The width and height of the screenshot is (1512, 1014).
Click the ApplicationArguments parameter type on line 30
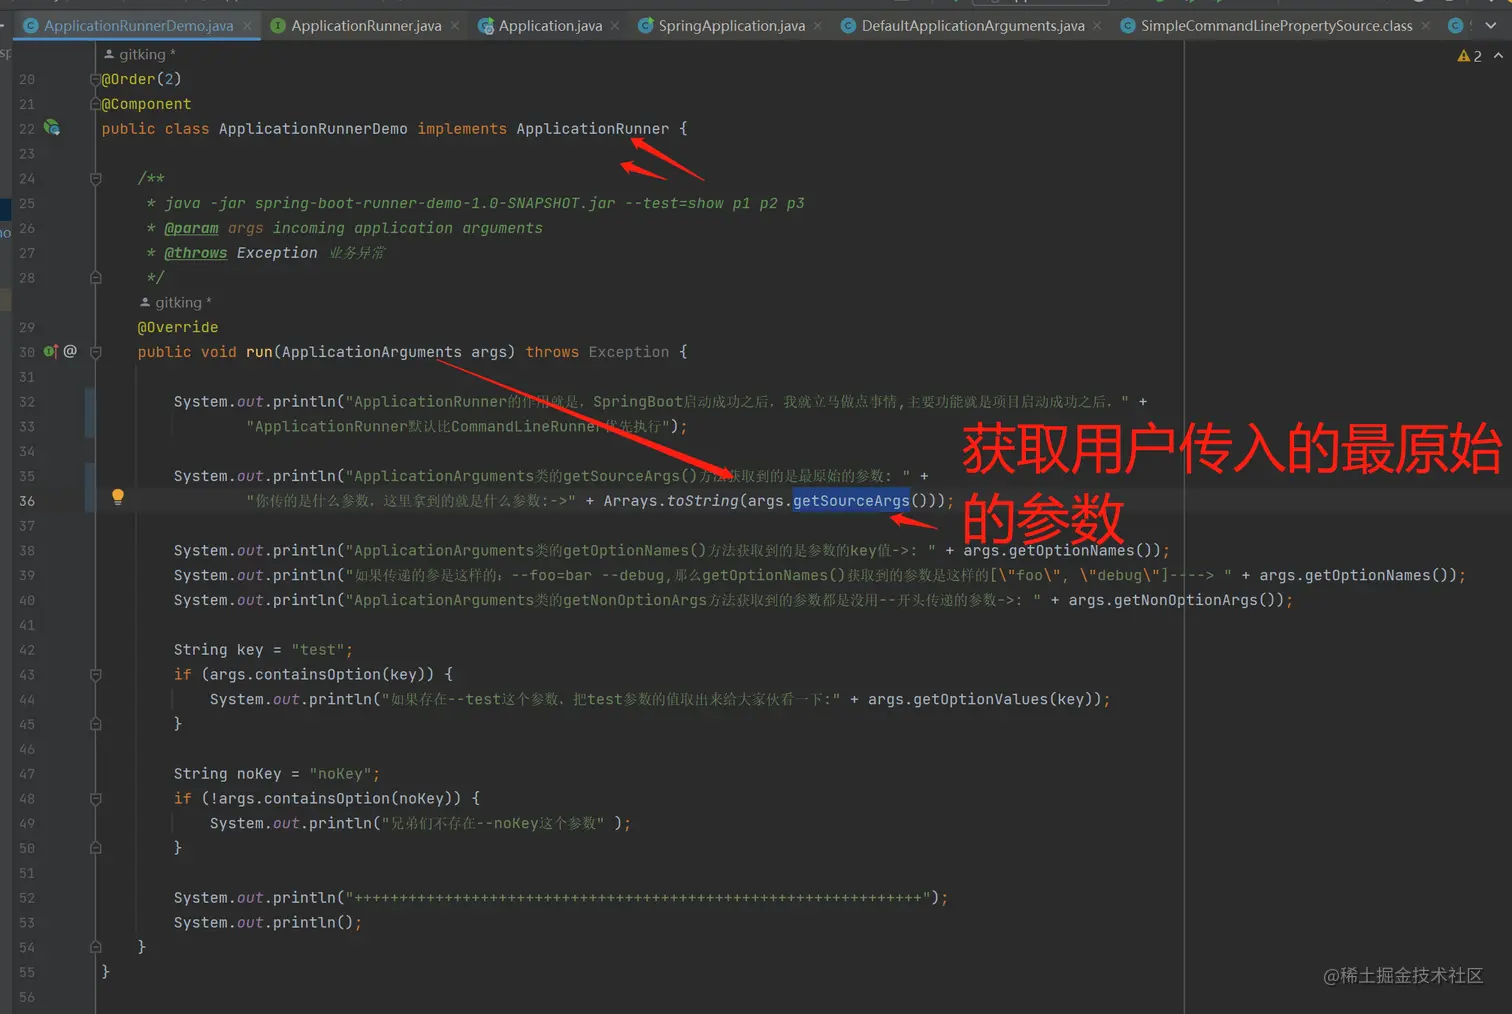pos(372,352)
